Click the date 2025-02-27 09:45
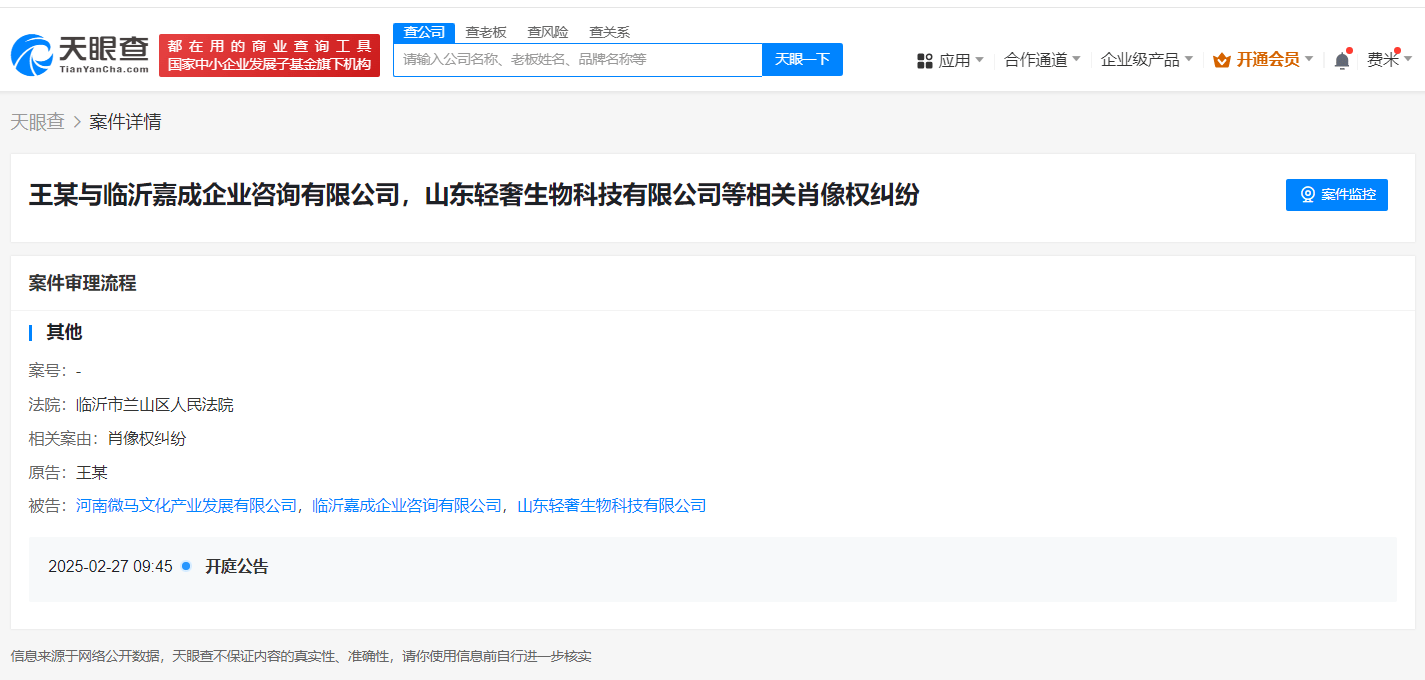This screenshot has width=1425, height=680. click(110, 567)
